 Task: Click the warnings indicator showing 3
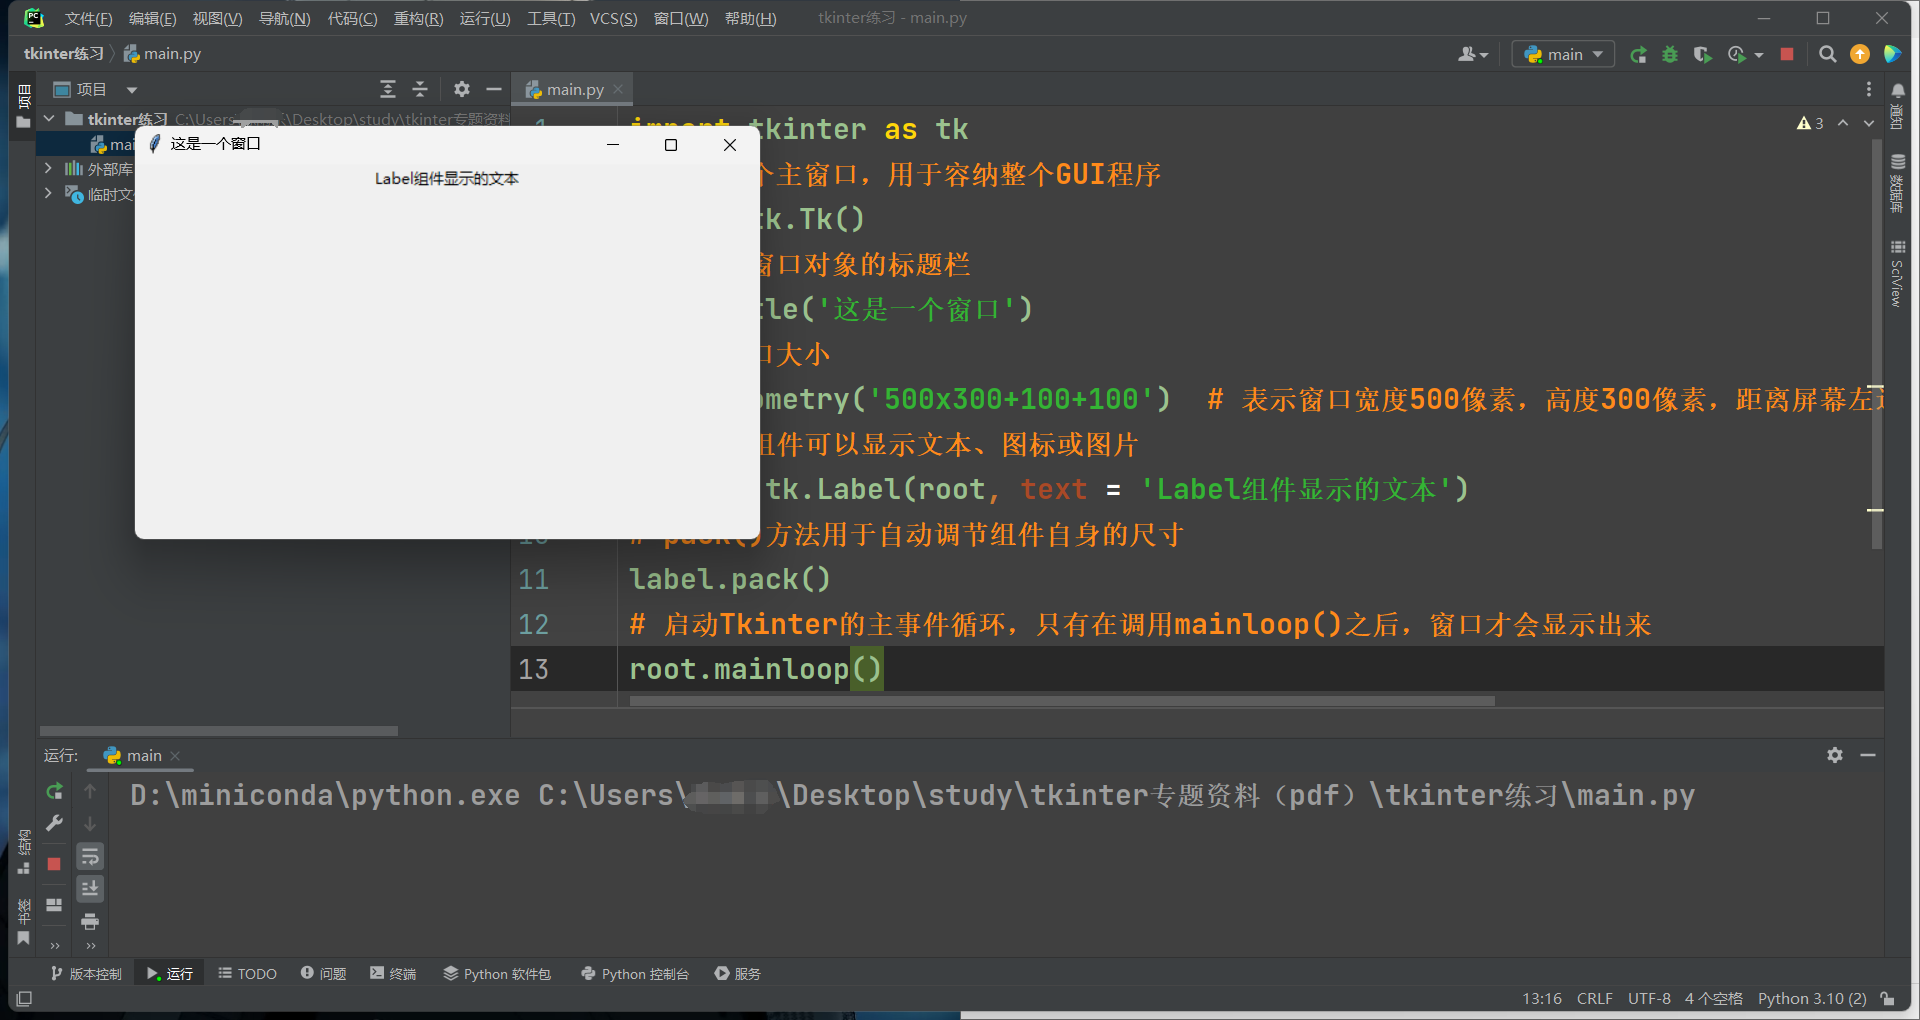point(1810,123)
